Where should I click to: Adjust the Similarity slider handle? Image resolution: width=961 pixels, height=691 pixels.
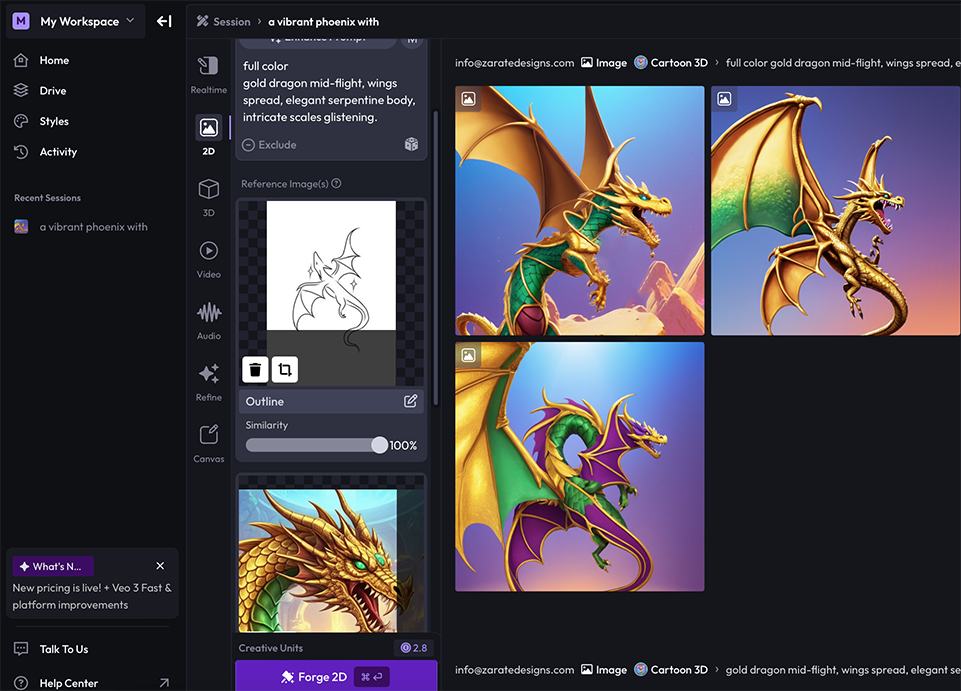[379, 445]
